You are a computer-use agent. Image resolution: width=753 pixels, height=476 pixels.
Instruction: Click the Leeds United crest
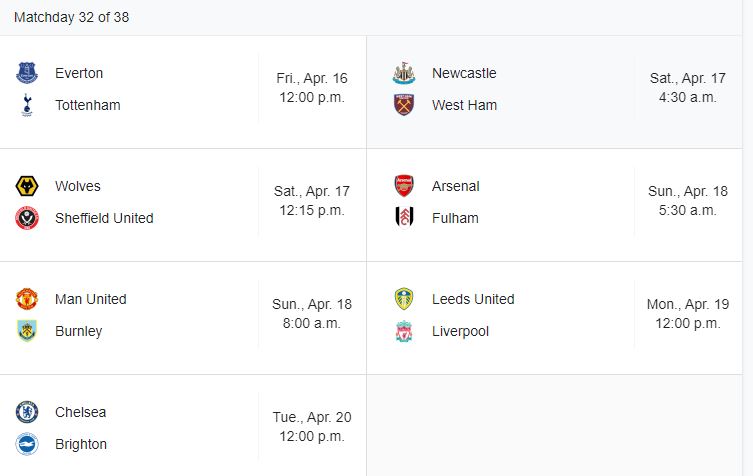coord(404,299)
